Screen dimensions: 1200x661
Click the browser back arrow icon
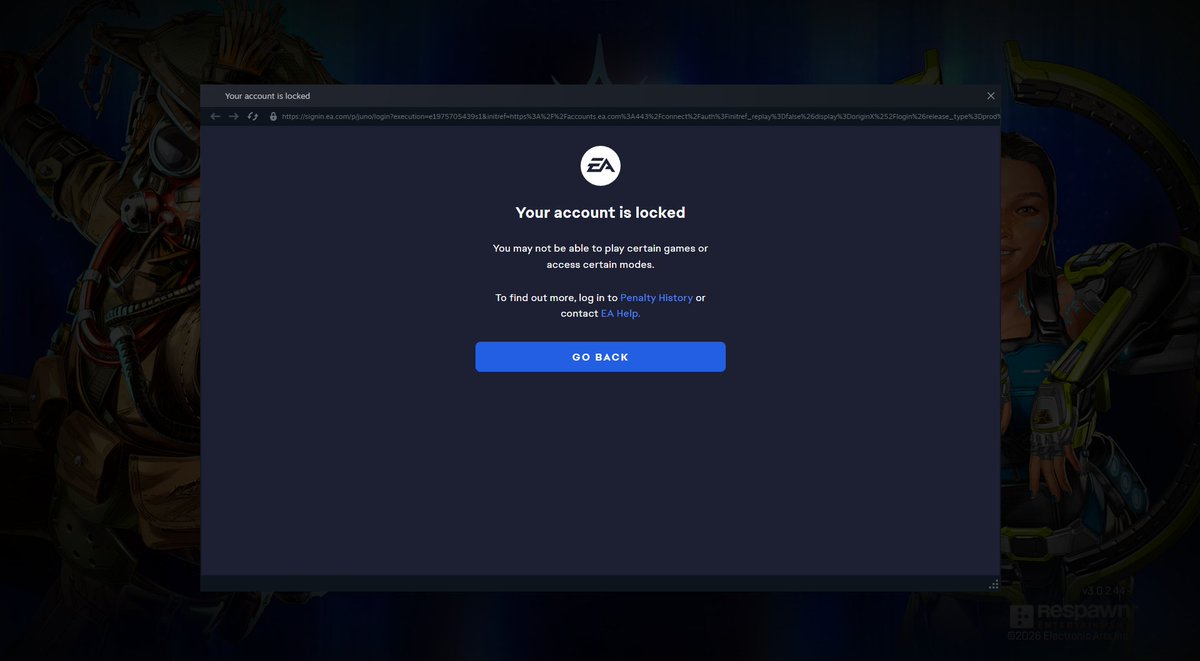(x=215, y=116)
